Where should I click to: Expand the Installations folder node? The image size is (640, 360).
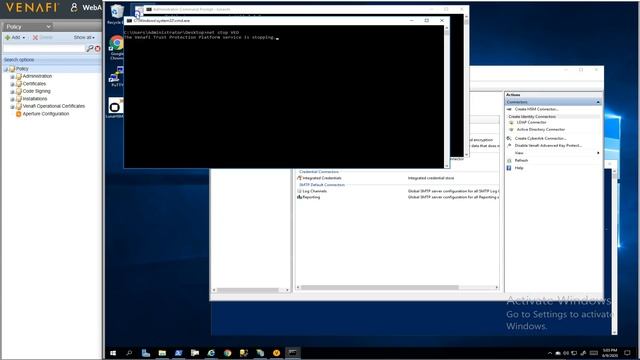[12, 99]
